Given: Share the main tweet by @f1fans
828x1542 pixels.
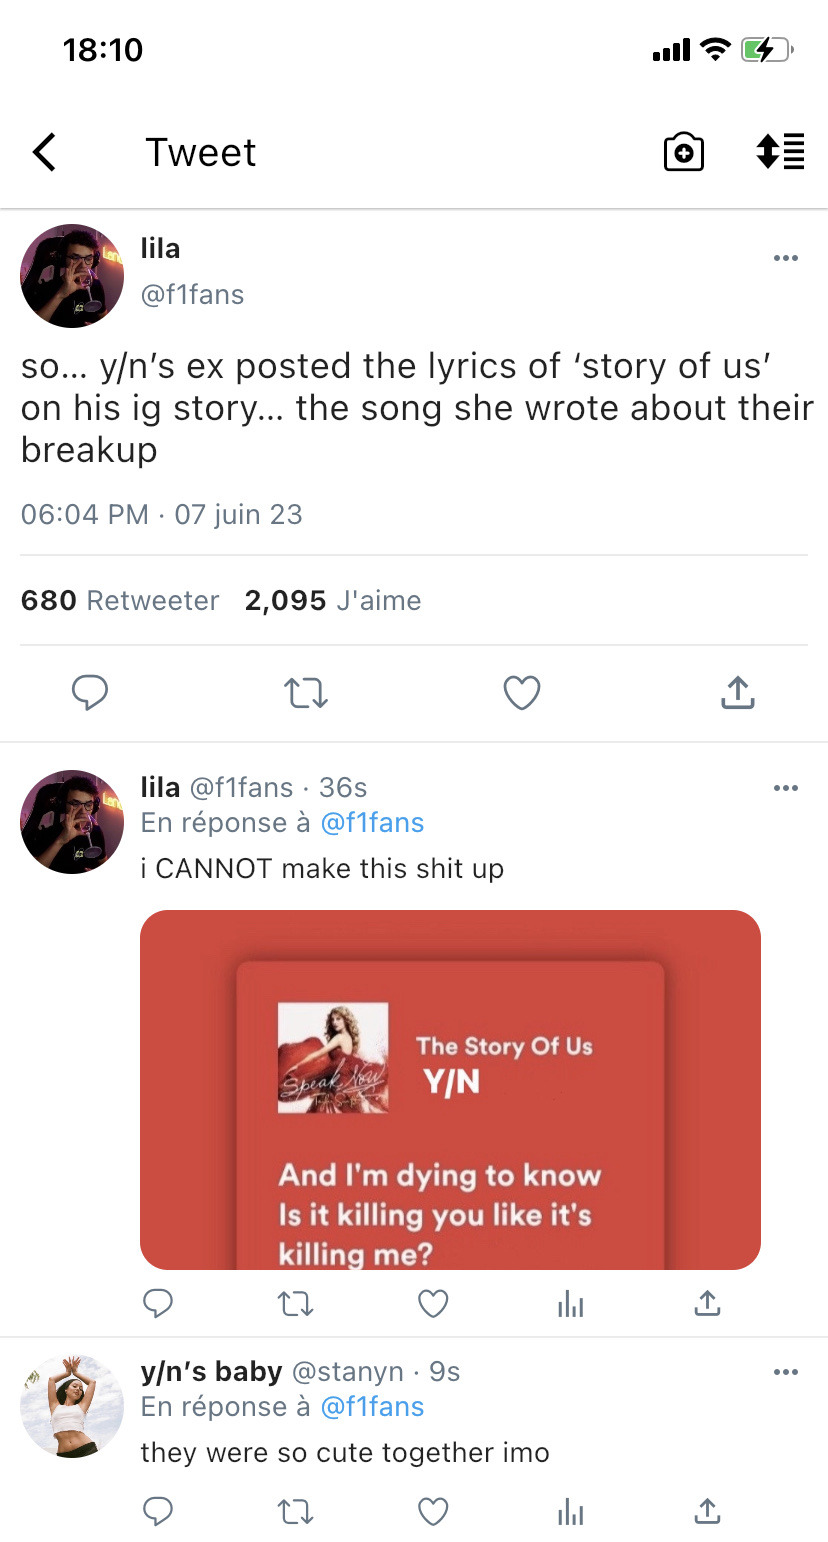Looking at the screenshot, I should click(737, 692).
